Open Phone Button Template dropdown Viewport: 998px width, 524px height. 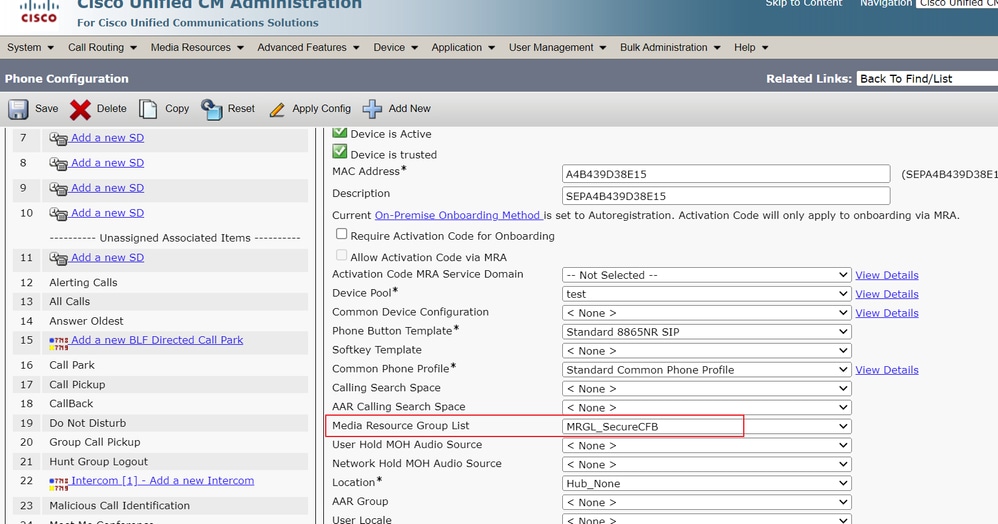tap(706, 332)
